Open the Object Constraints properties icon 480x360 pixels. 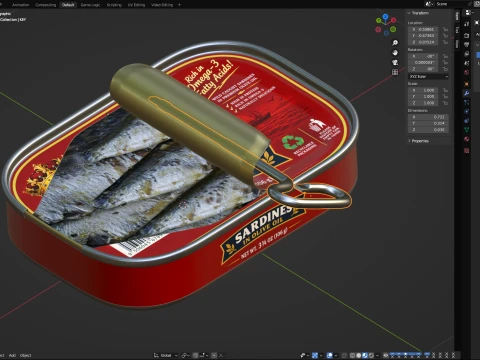click(x=467, y=121)
